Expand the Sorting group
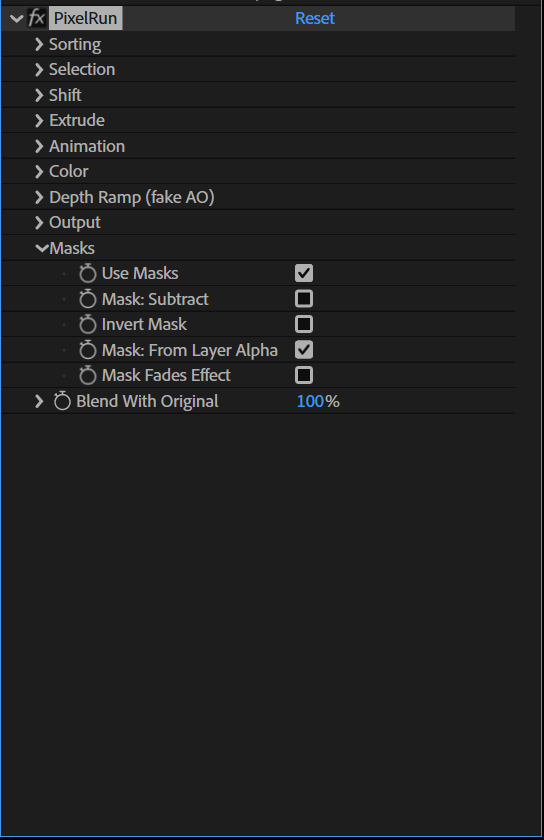 39,44
